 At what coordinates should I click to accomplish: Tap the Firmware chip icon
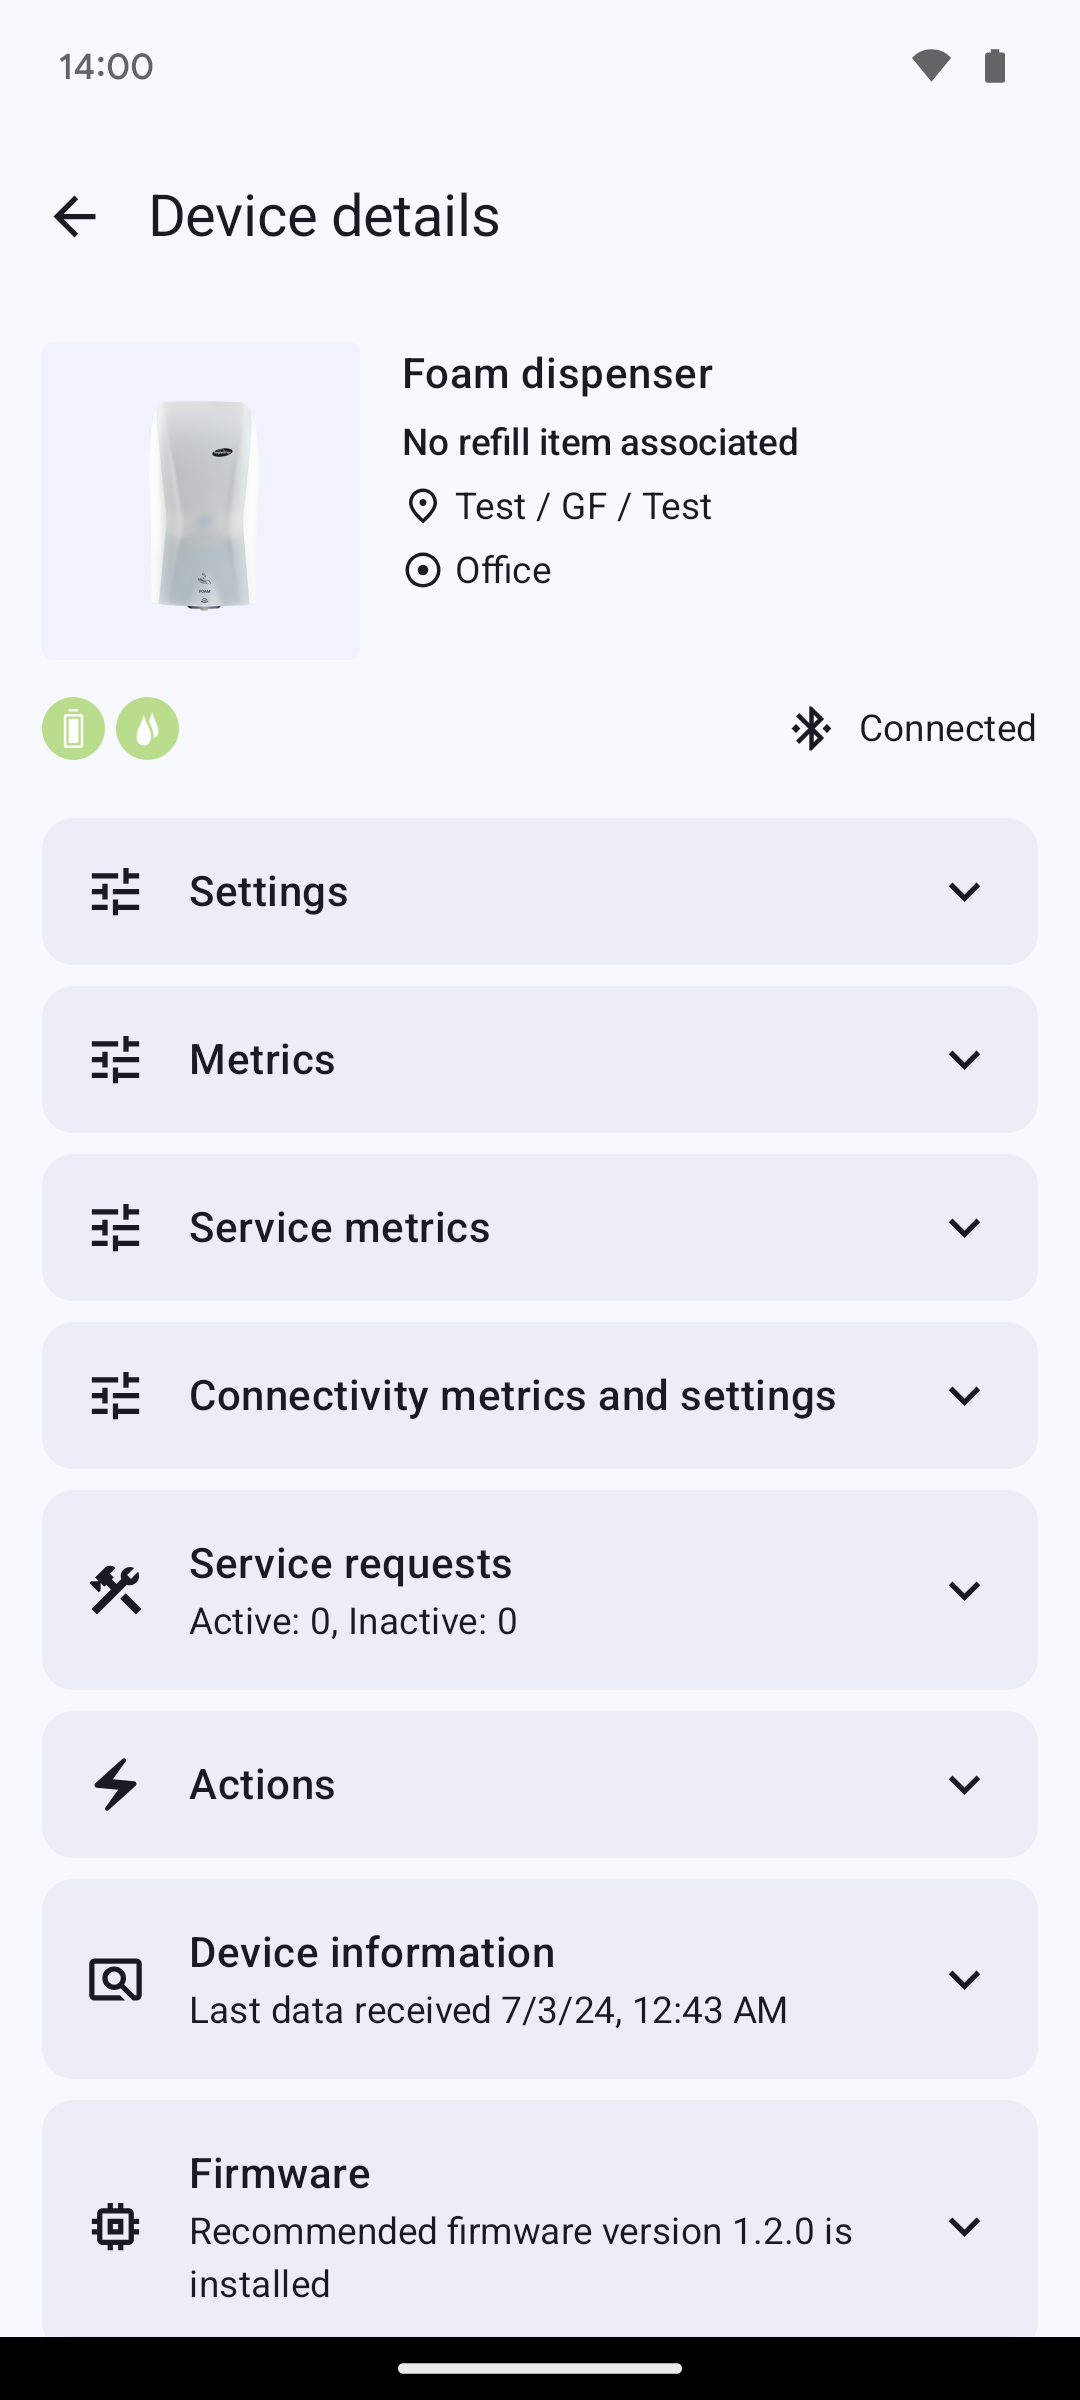[116, 2227]
